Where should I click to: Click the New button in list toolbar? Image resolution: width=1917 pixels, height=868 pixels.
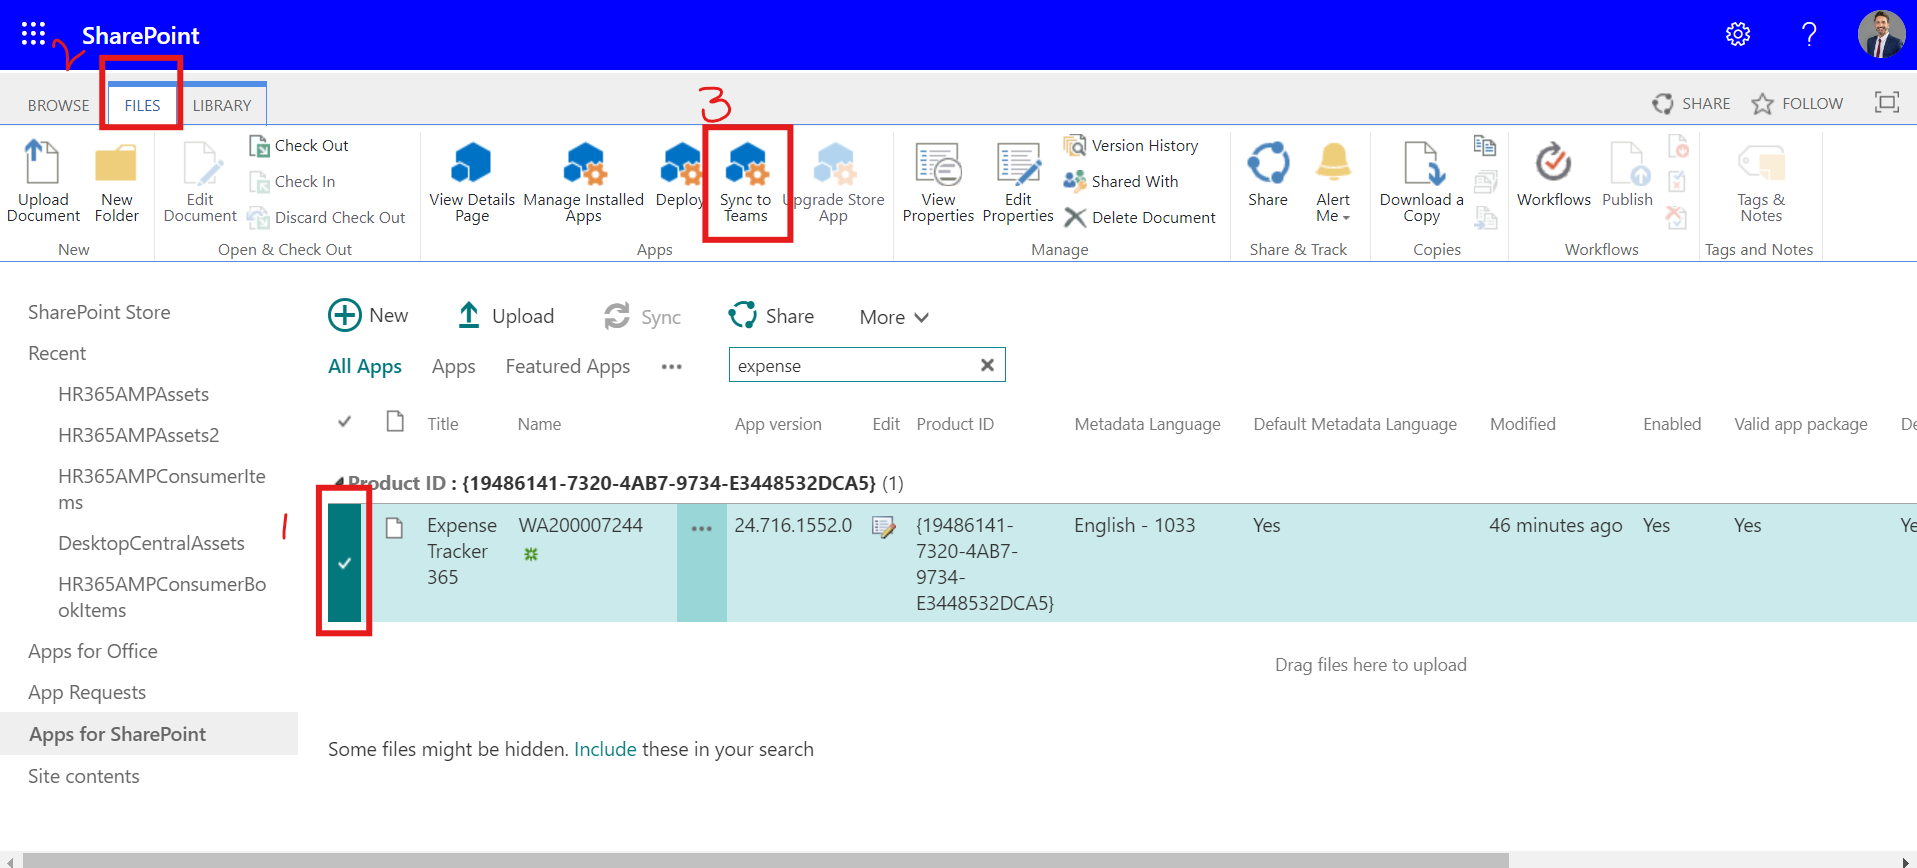point(368,315)
